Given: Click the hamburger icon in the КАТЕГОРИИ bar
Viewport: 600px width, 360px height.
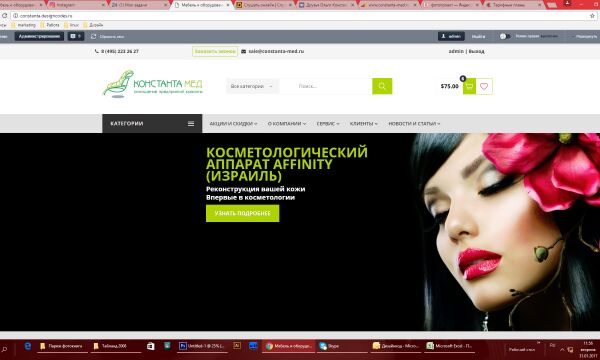Looking at the screenshot, I should click(x=191, y=124).
